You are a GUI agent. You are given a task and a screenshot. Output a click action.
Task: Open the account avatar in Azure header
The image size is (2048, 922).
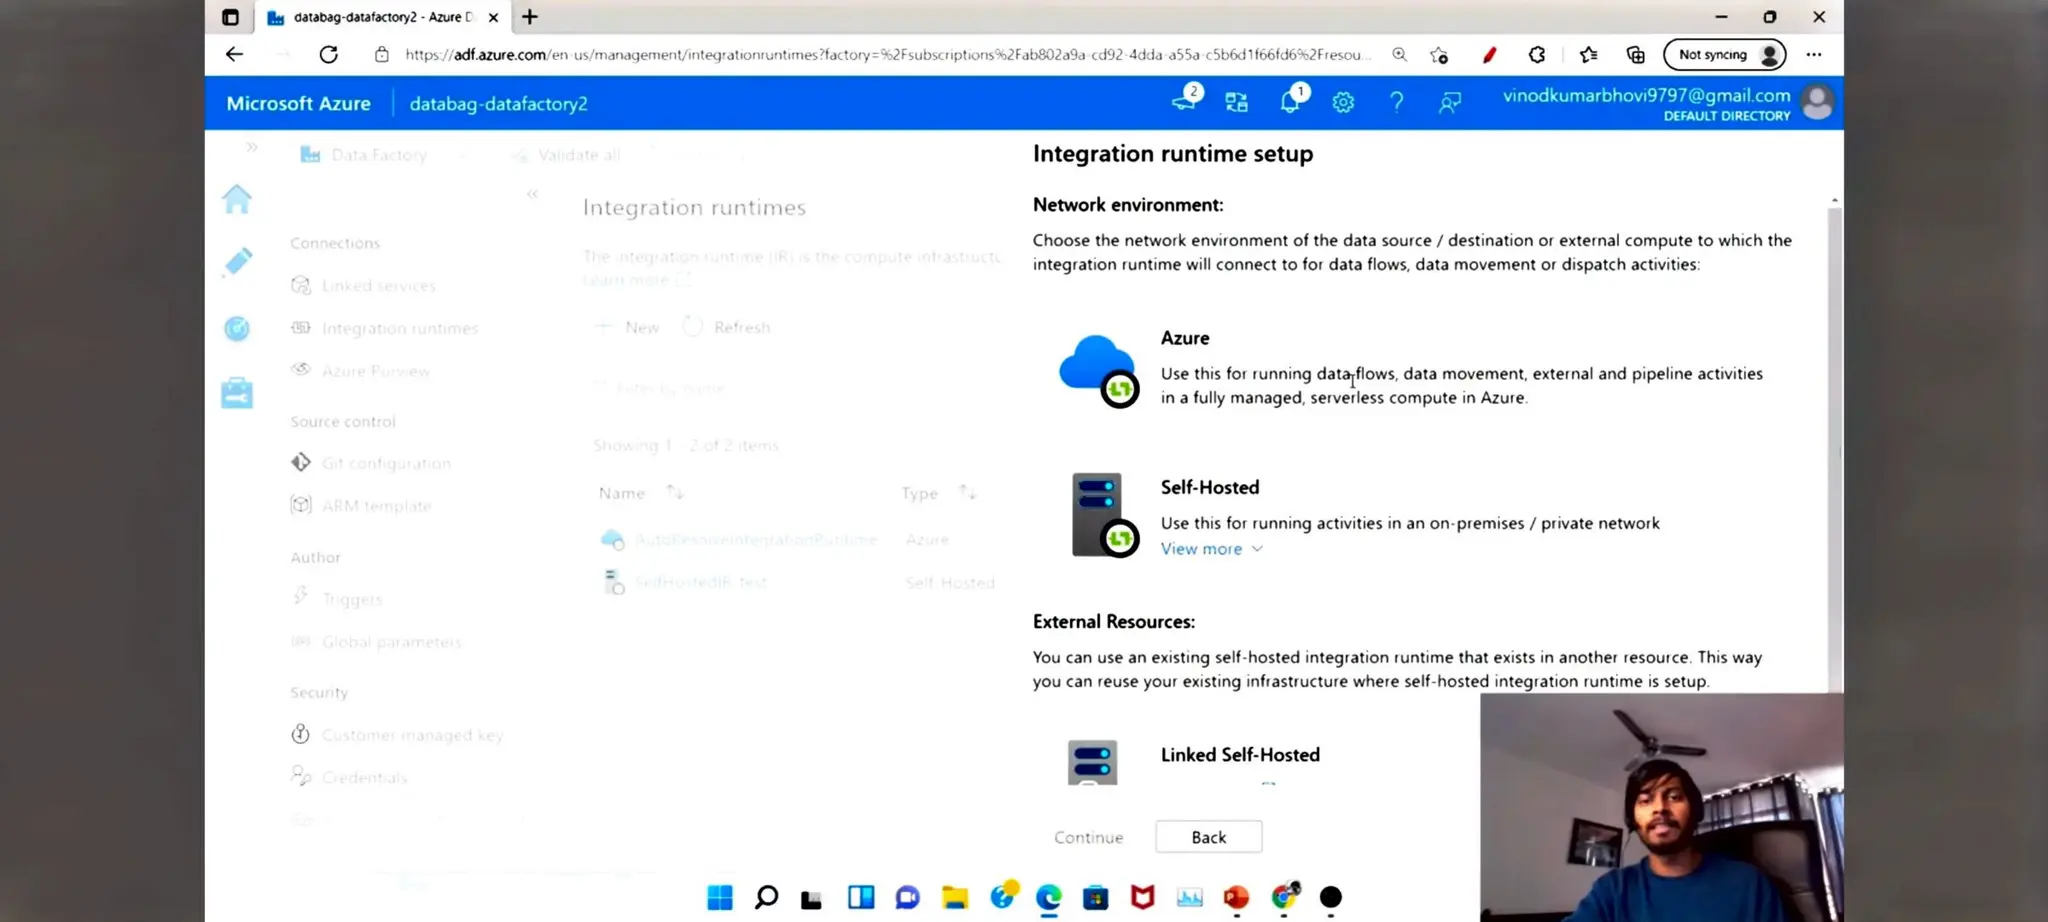1817,102
